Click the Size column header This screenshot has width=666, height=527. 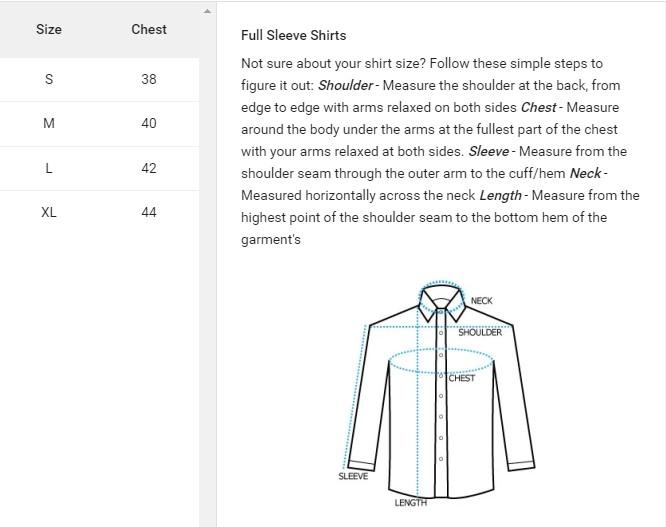49,29
